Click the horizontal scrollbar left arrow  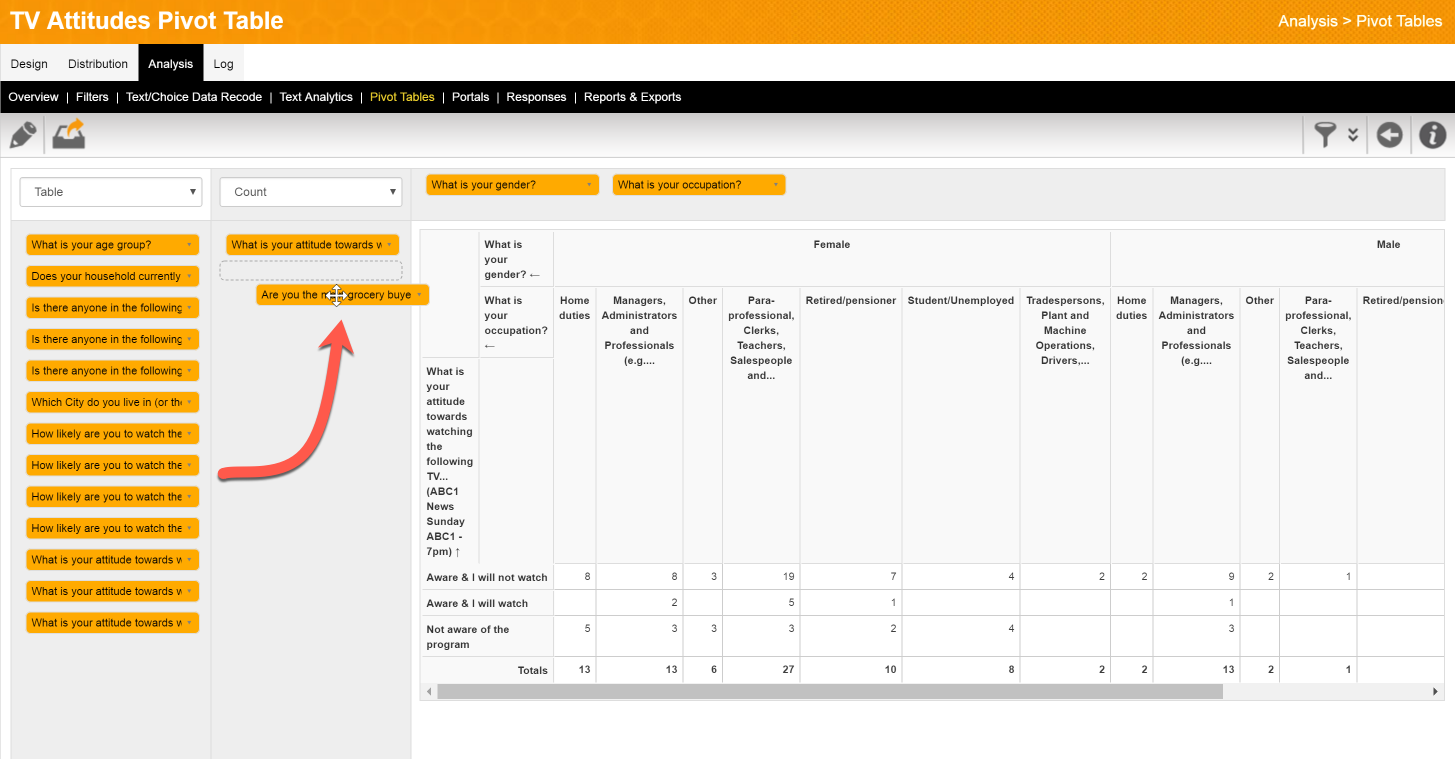429,692
